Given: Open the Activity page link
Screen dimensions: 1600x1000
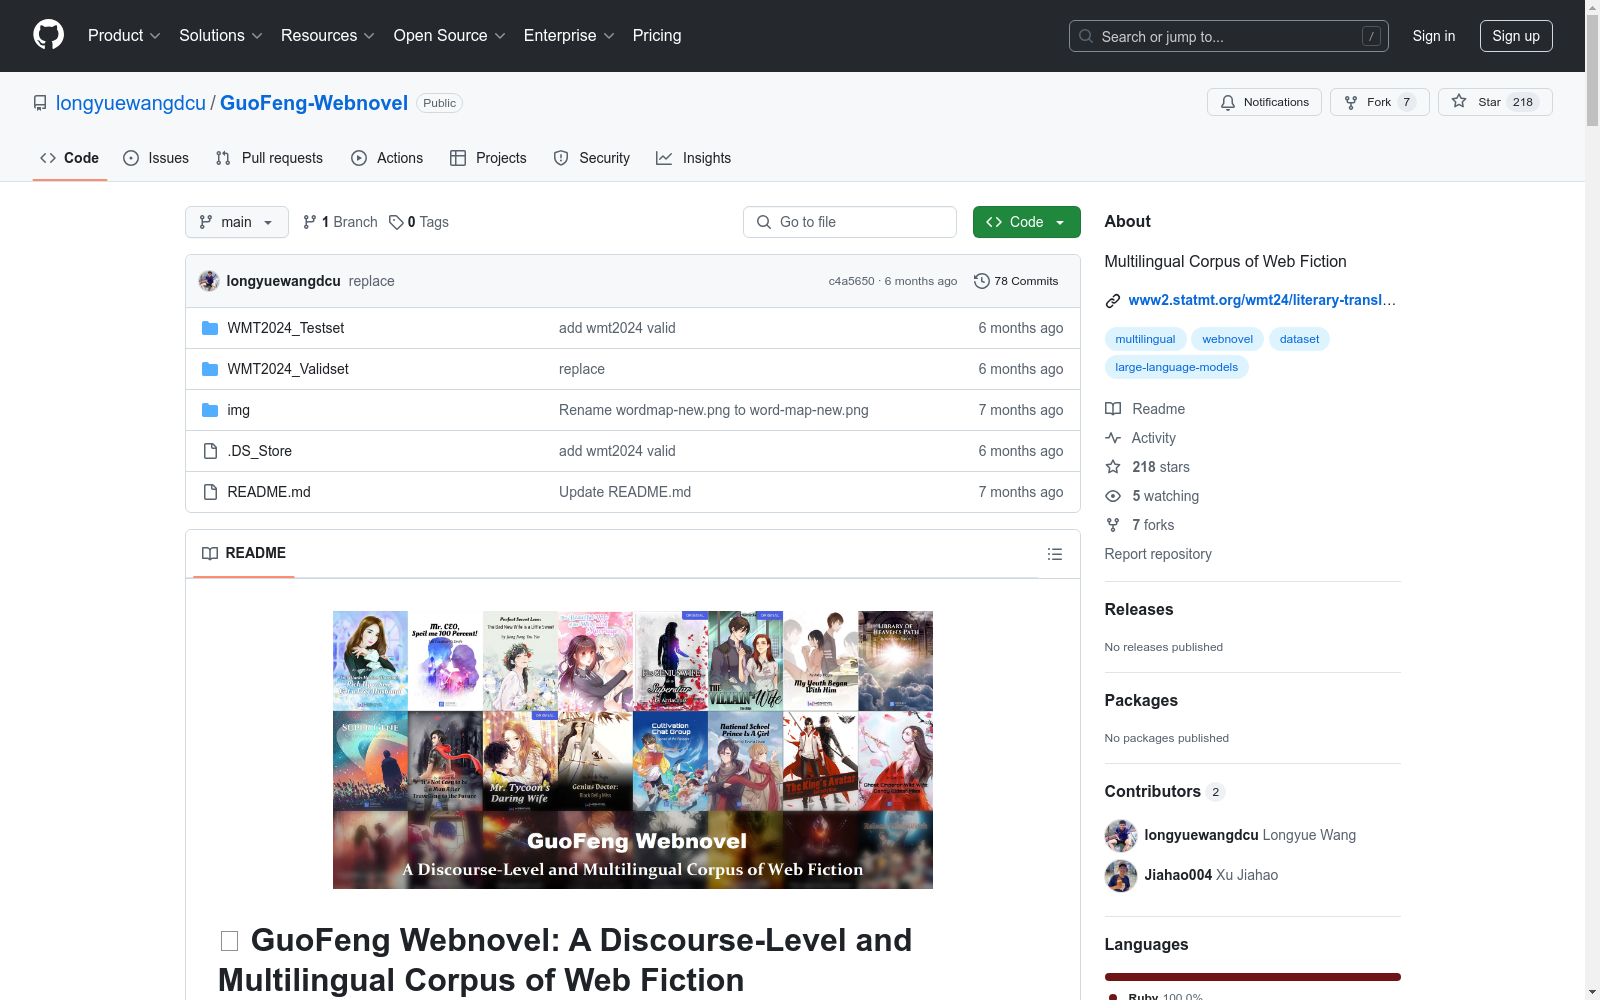Looking at the screenshot, I should 1140,438.
